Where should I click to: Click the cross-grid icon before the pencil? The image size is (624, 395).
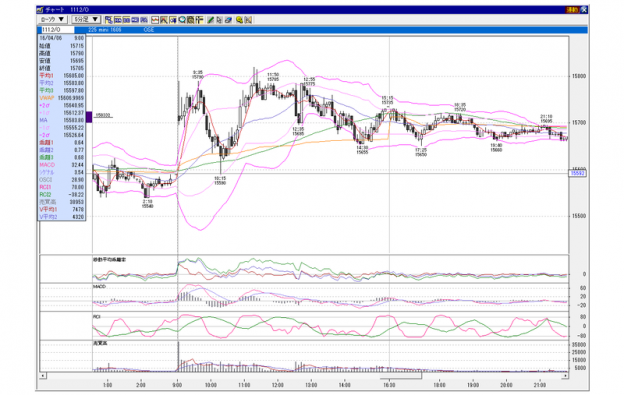click(x=199, y=20)
